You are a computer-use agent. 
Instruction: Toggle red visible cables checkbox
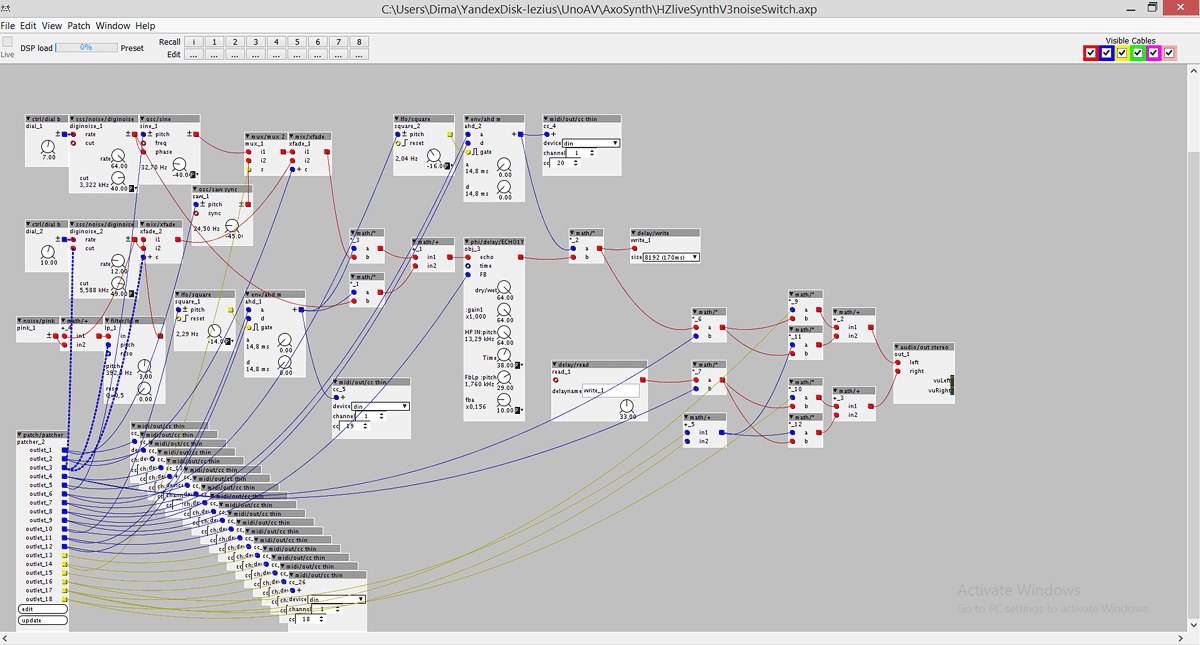1091,52
